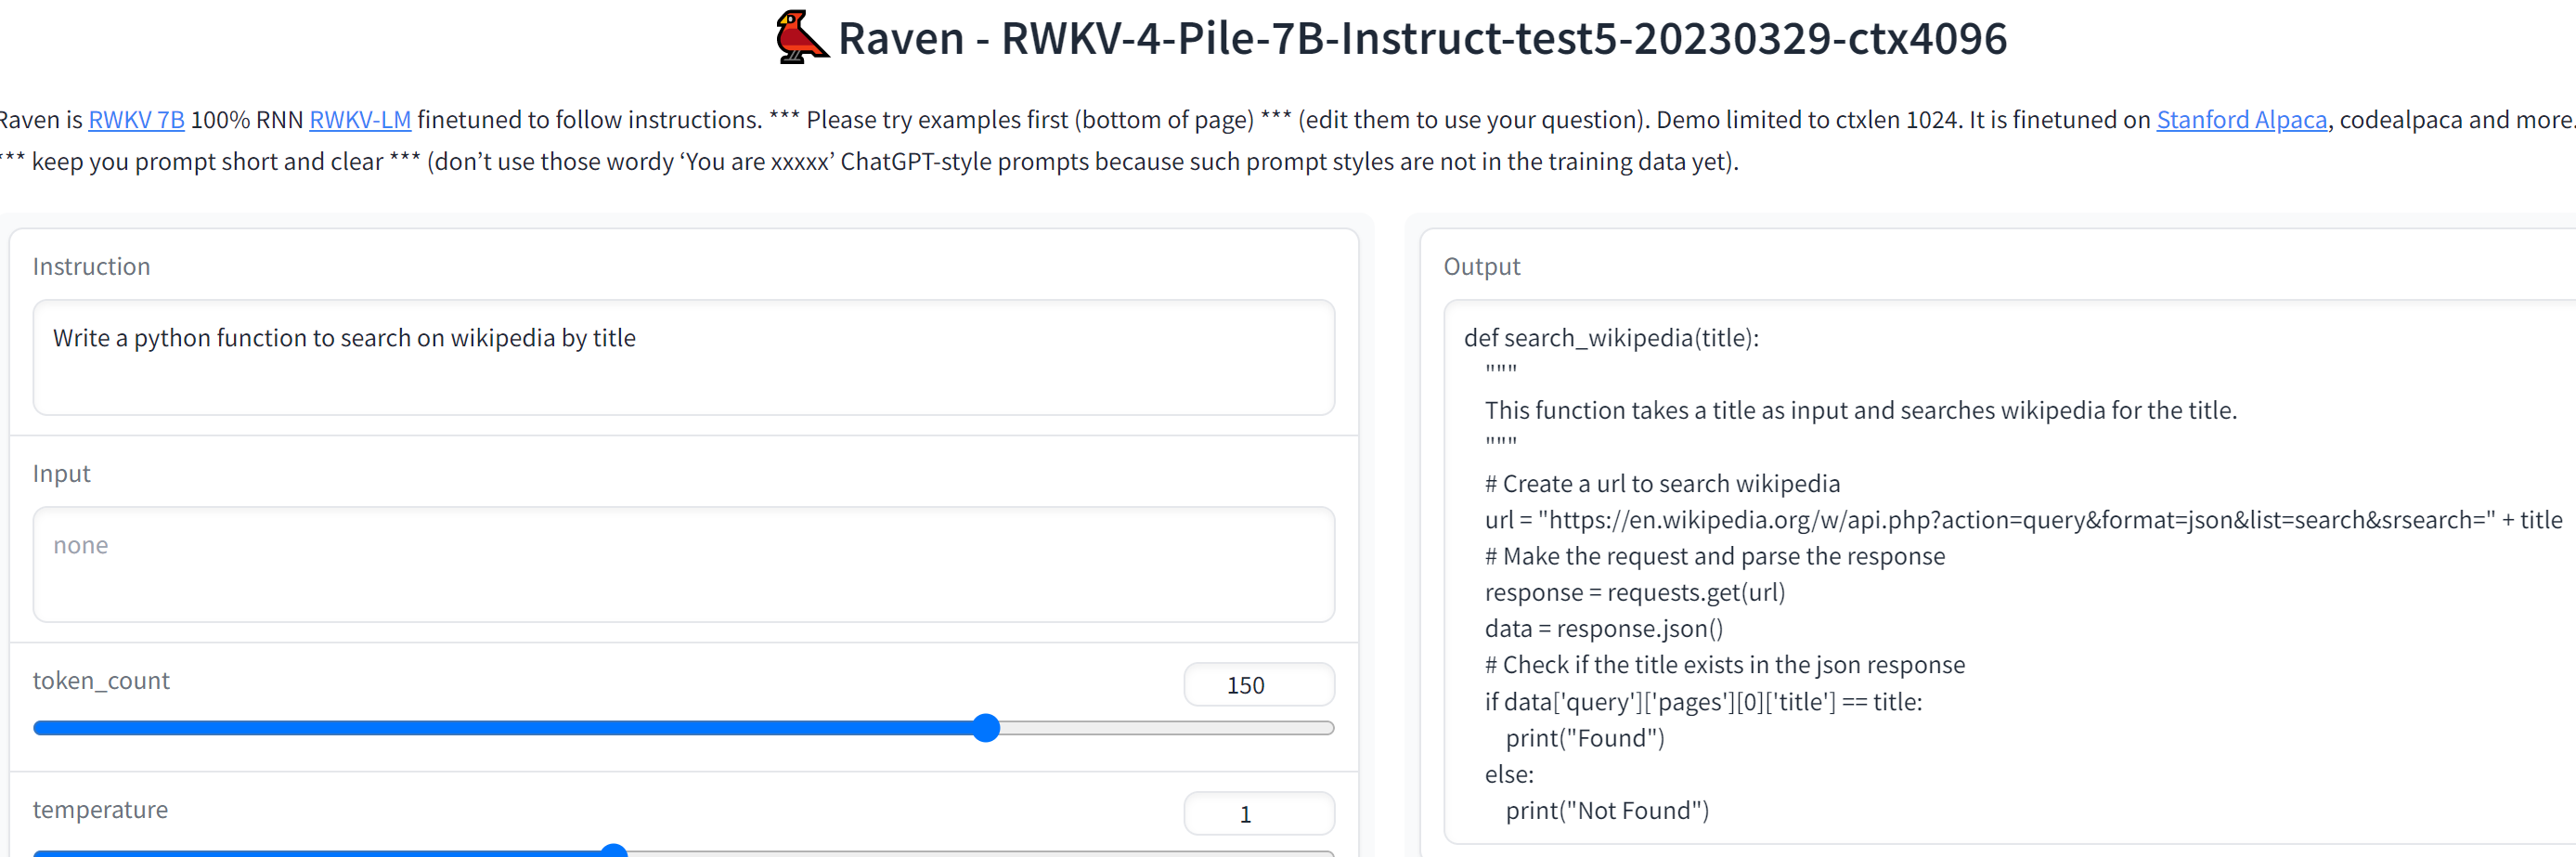
Task: Click the Raven RWKV-4-Pile-7B page title
Action: (1421, 39)
